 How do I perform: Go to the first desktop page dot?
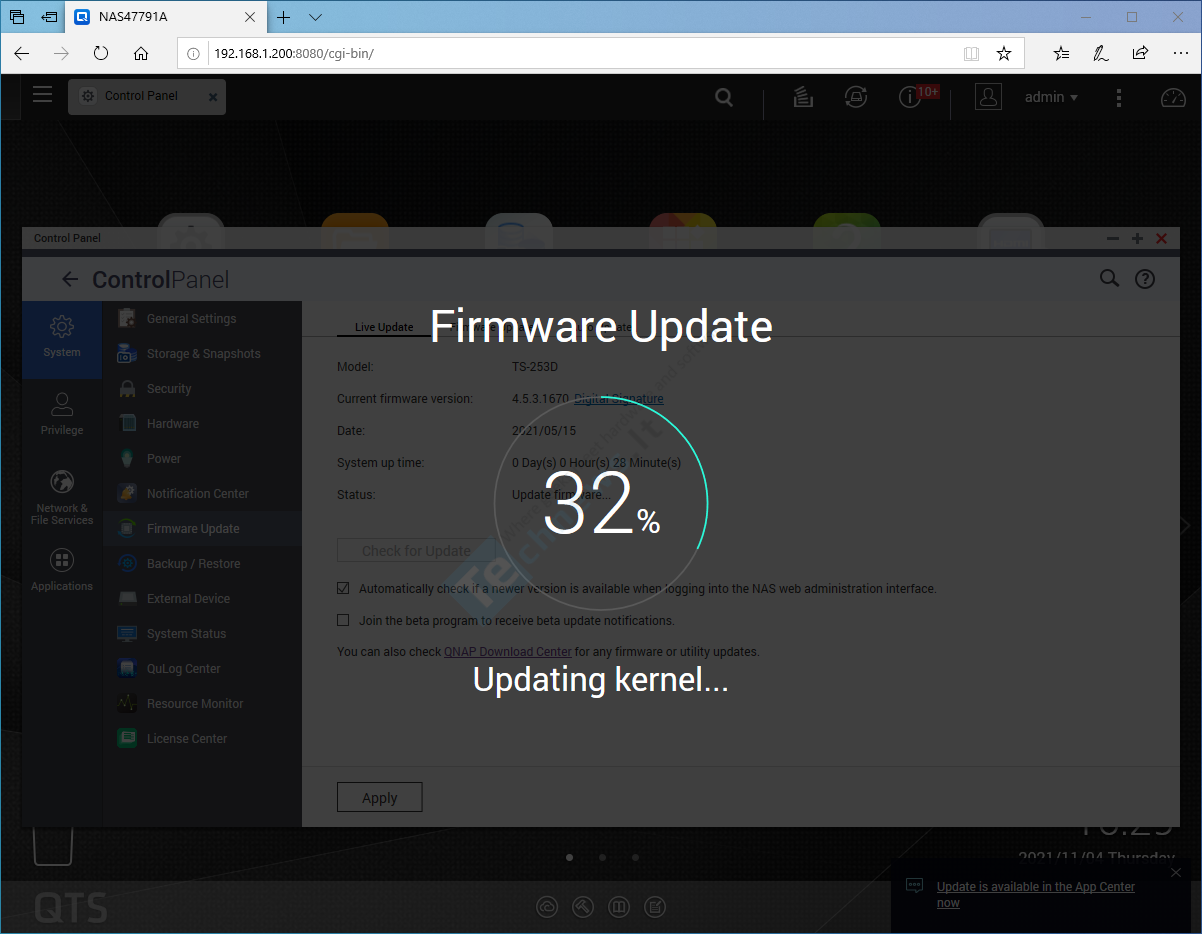click(570, 857)
